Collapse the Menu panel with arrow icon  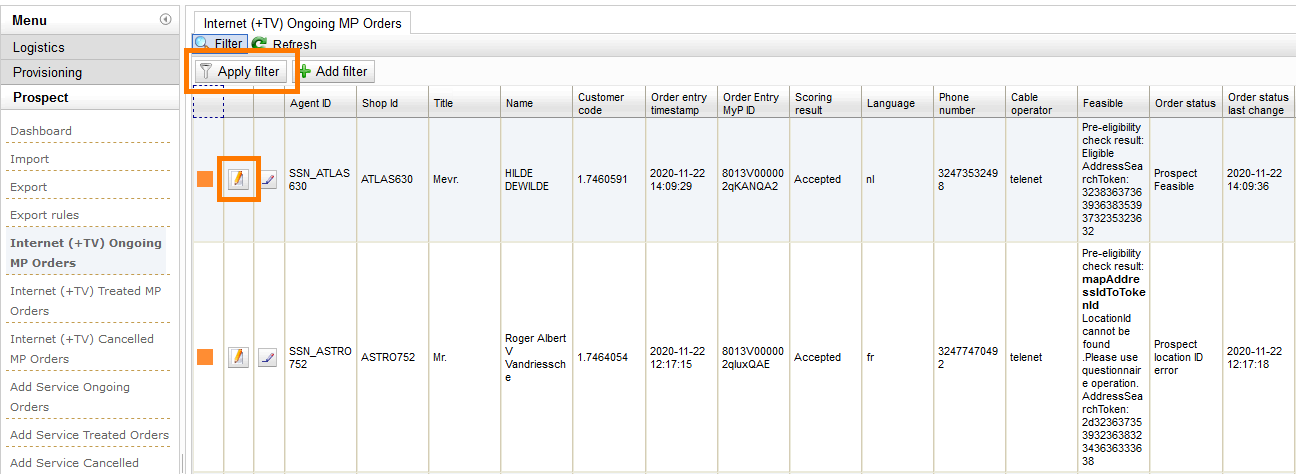165,20
